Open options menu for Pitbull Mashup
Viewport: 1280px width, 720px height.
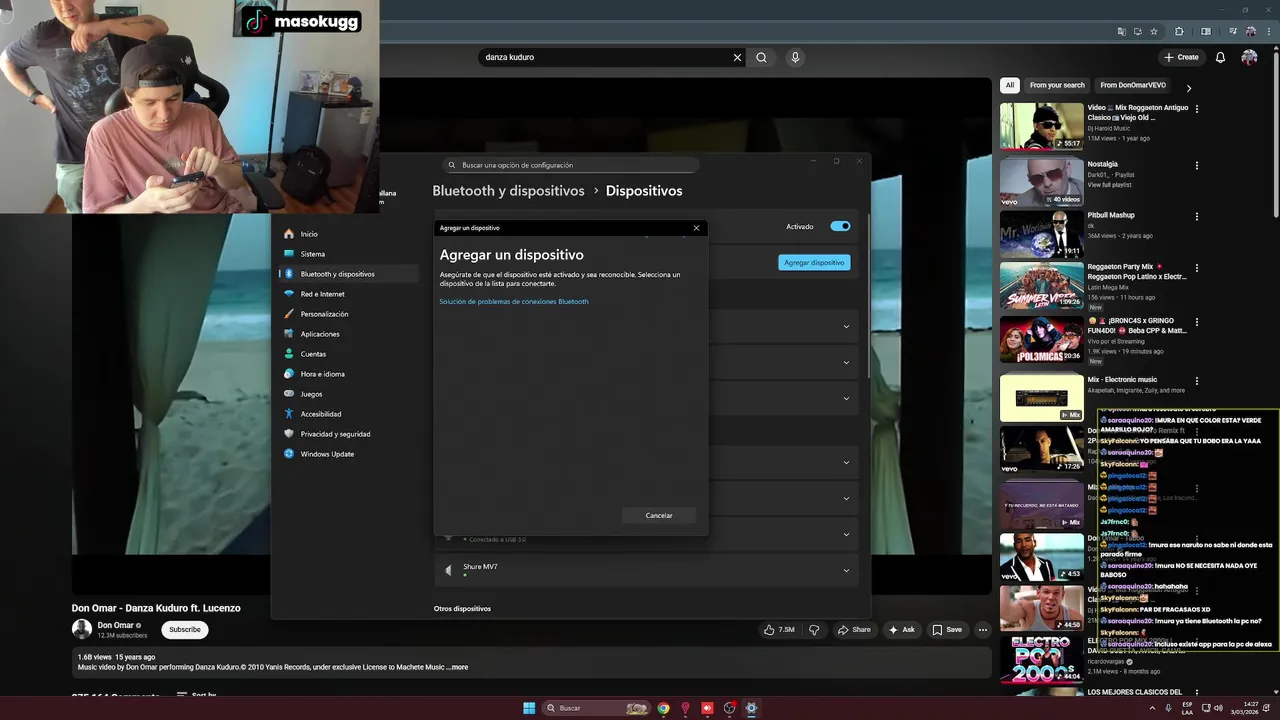click(x=1197, y=216)
